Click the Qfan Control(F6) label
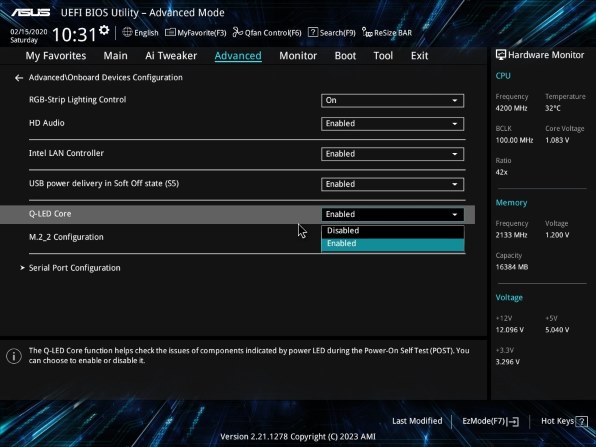596x447 pixels. tap(273, 33)
